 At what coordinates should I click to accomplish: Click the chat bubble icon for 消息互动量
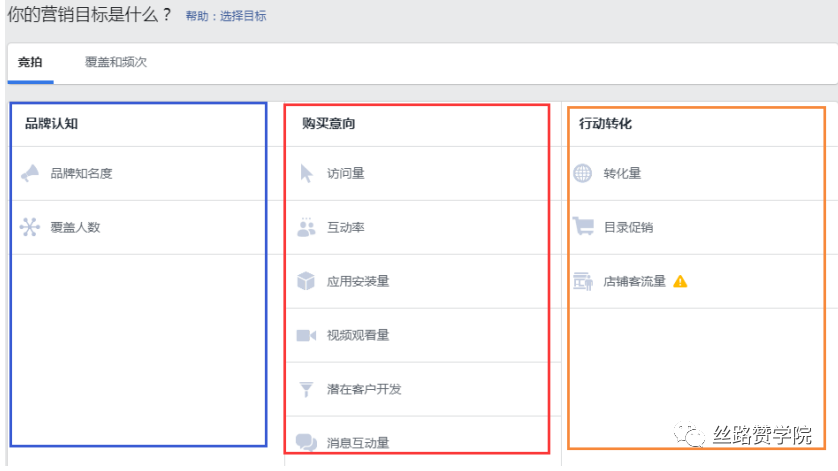coord(306,443)
